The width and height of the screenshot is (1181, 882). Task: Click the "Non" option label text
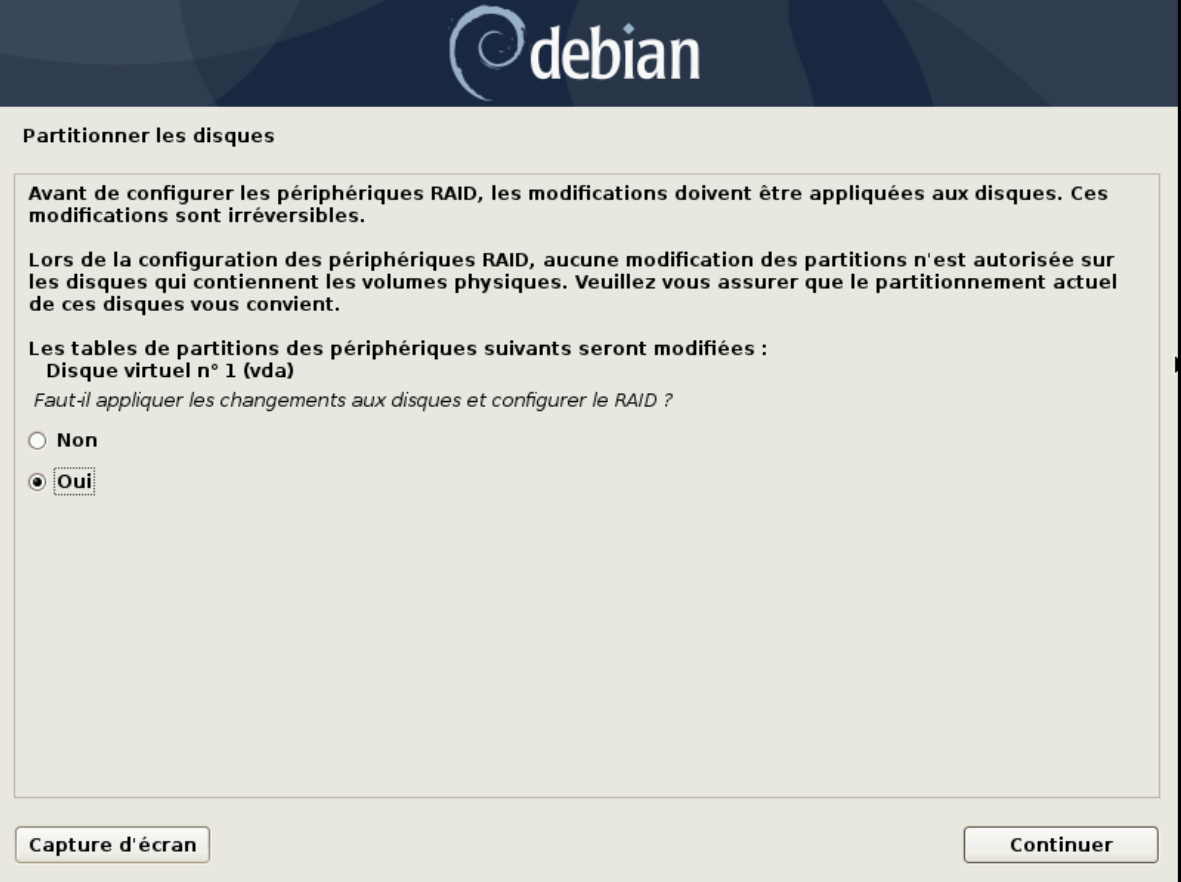click(77, 440)
